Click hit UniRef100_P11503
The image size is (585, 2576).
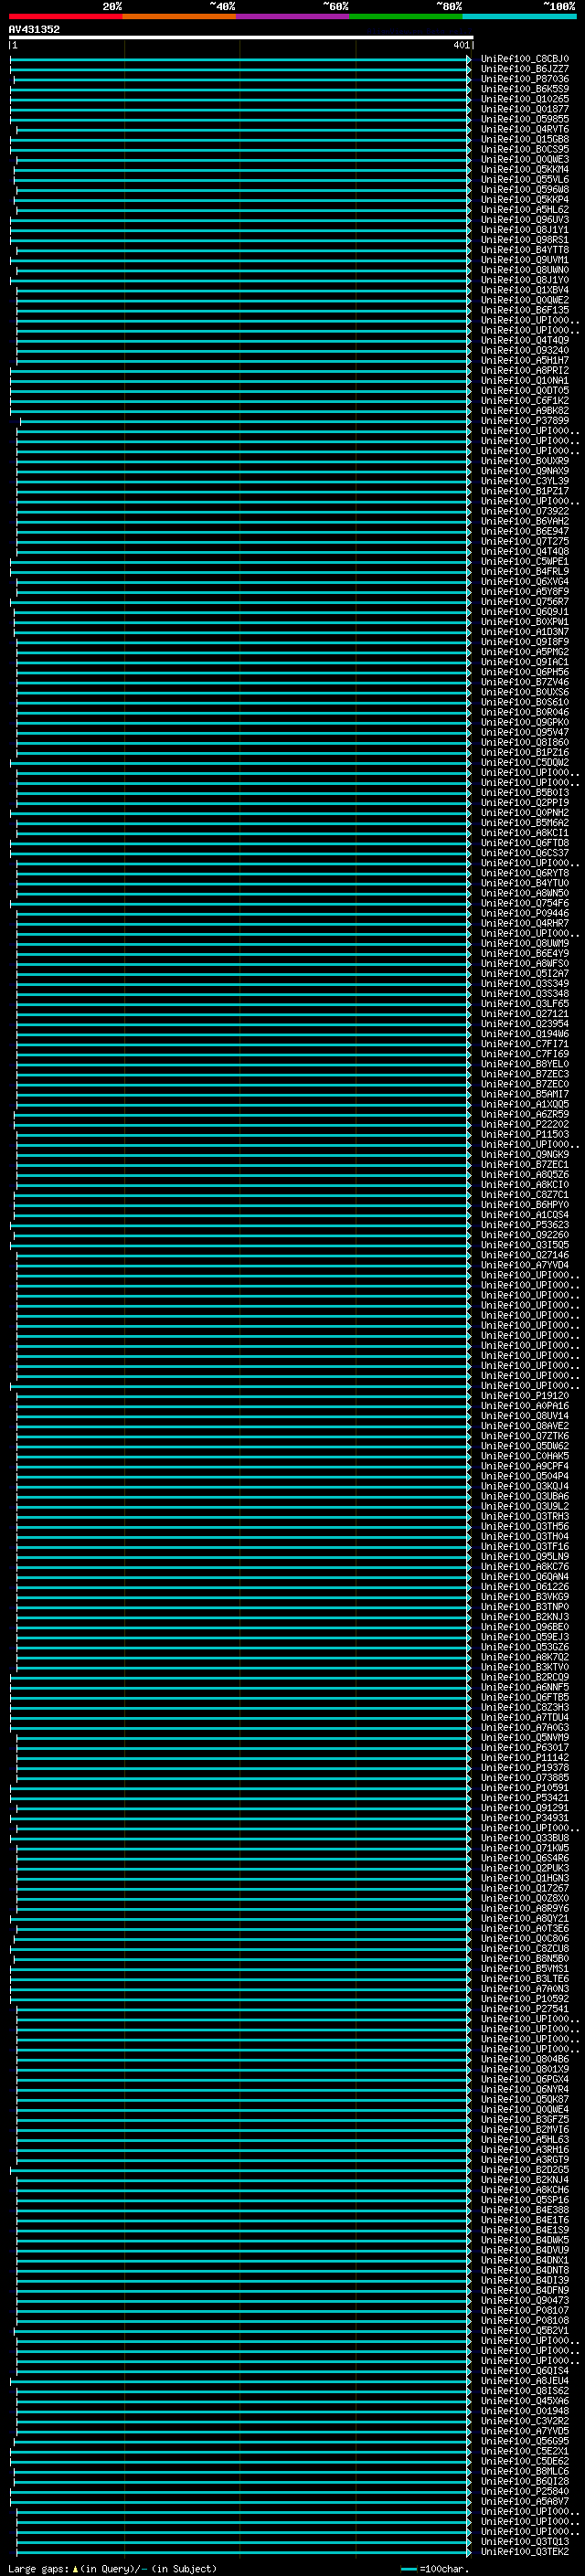(524, 1134)
